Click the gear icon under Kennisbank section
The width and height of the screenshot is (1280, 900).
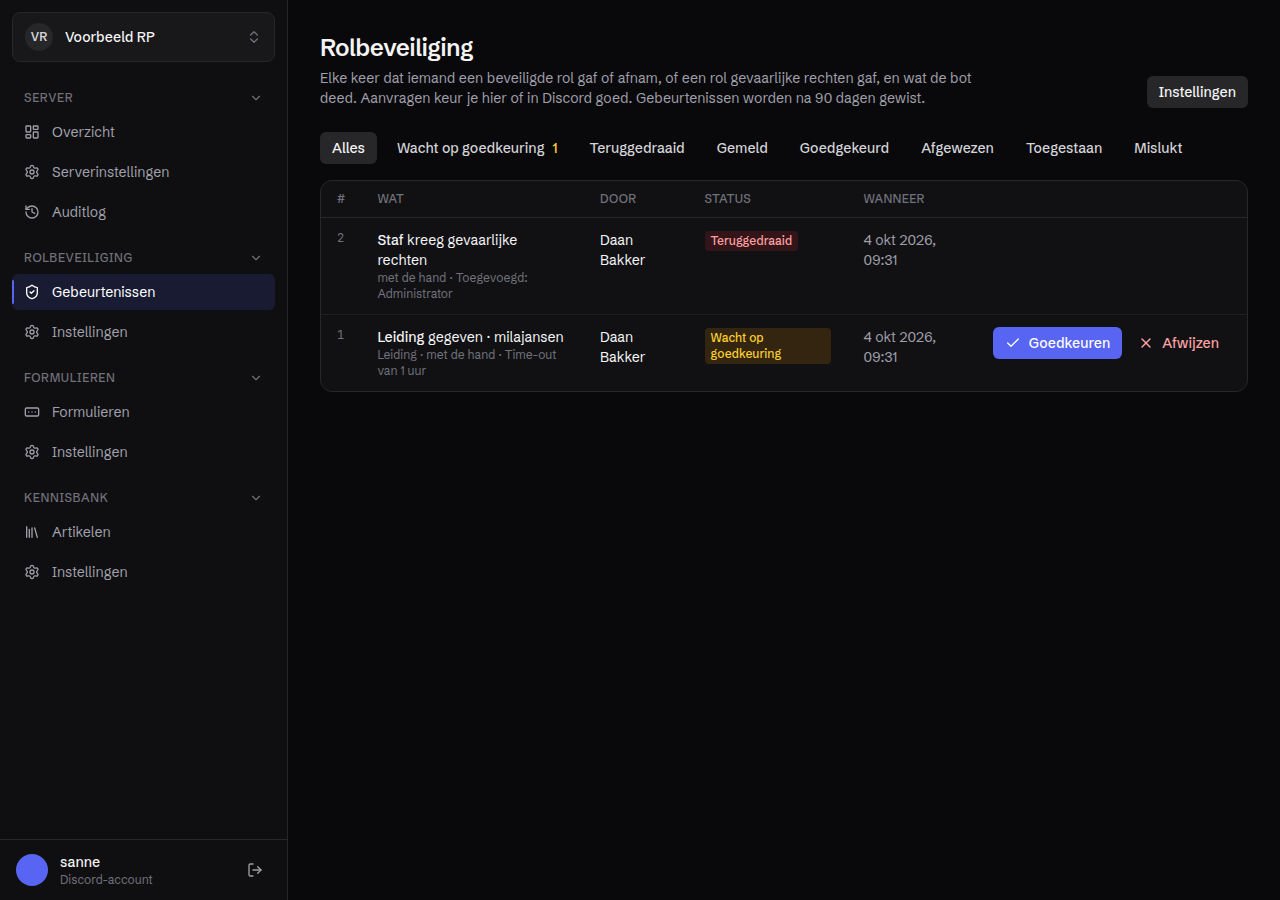tap(32, 572)
